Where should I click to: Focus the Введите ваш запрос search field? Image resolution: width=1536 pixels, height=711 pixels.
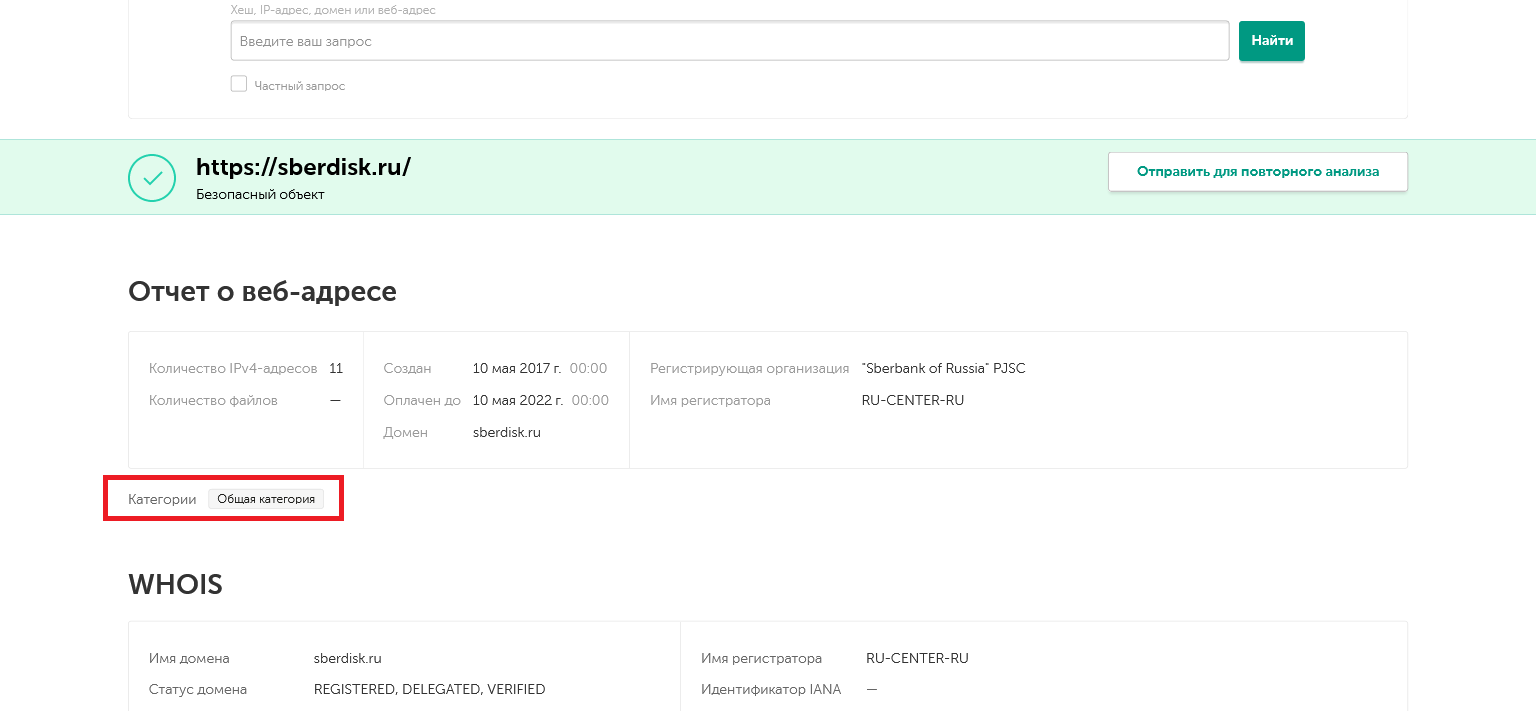click(730, 41)
